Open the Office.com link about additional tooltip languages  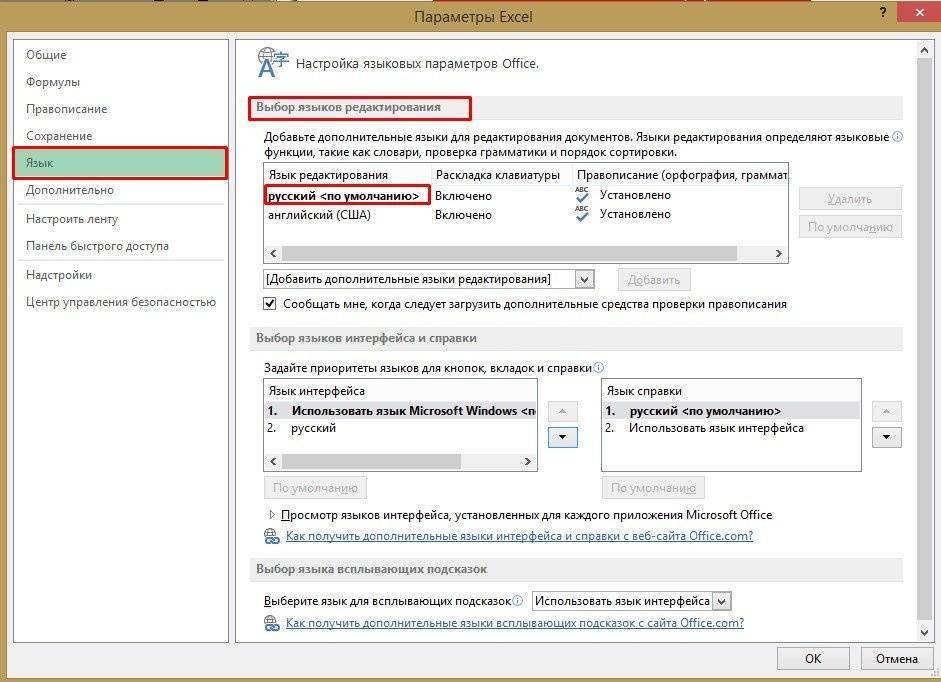pos(500,622)
